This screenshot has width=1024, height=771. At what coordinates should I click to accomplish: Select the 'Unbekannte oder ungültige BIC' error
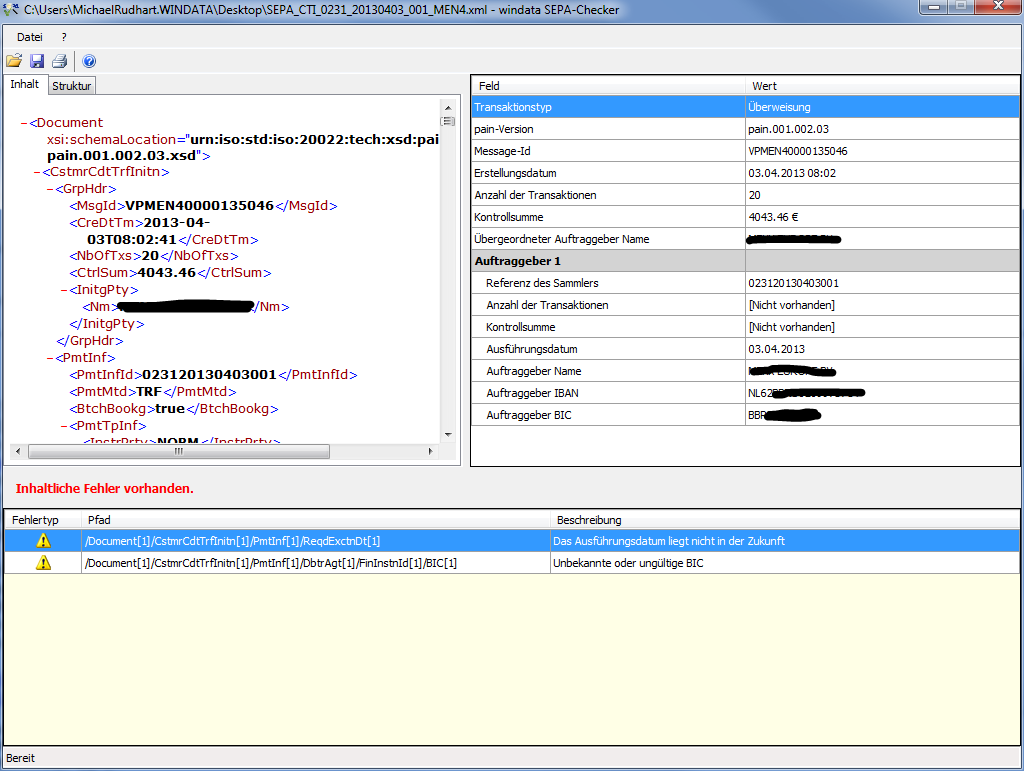[x=512, y=563]
